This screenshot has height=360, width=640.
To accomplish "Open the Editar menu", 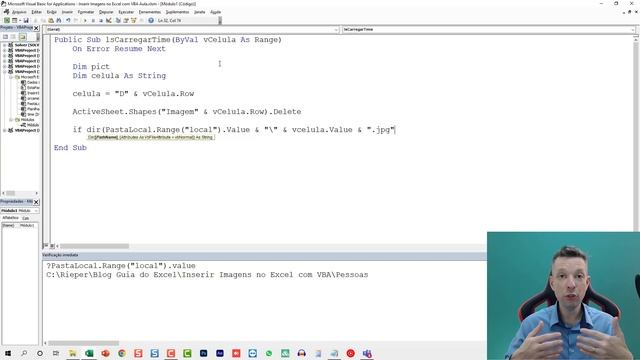I will (x=37, y=12).
